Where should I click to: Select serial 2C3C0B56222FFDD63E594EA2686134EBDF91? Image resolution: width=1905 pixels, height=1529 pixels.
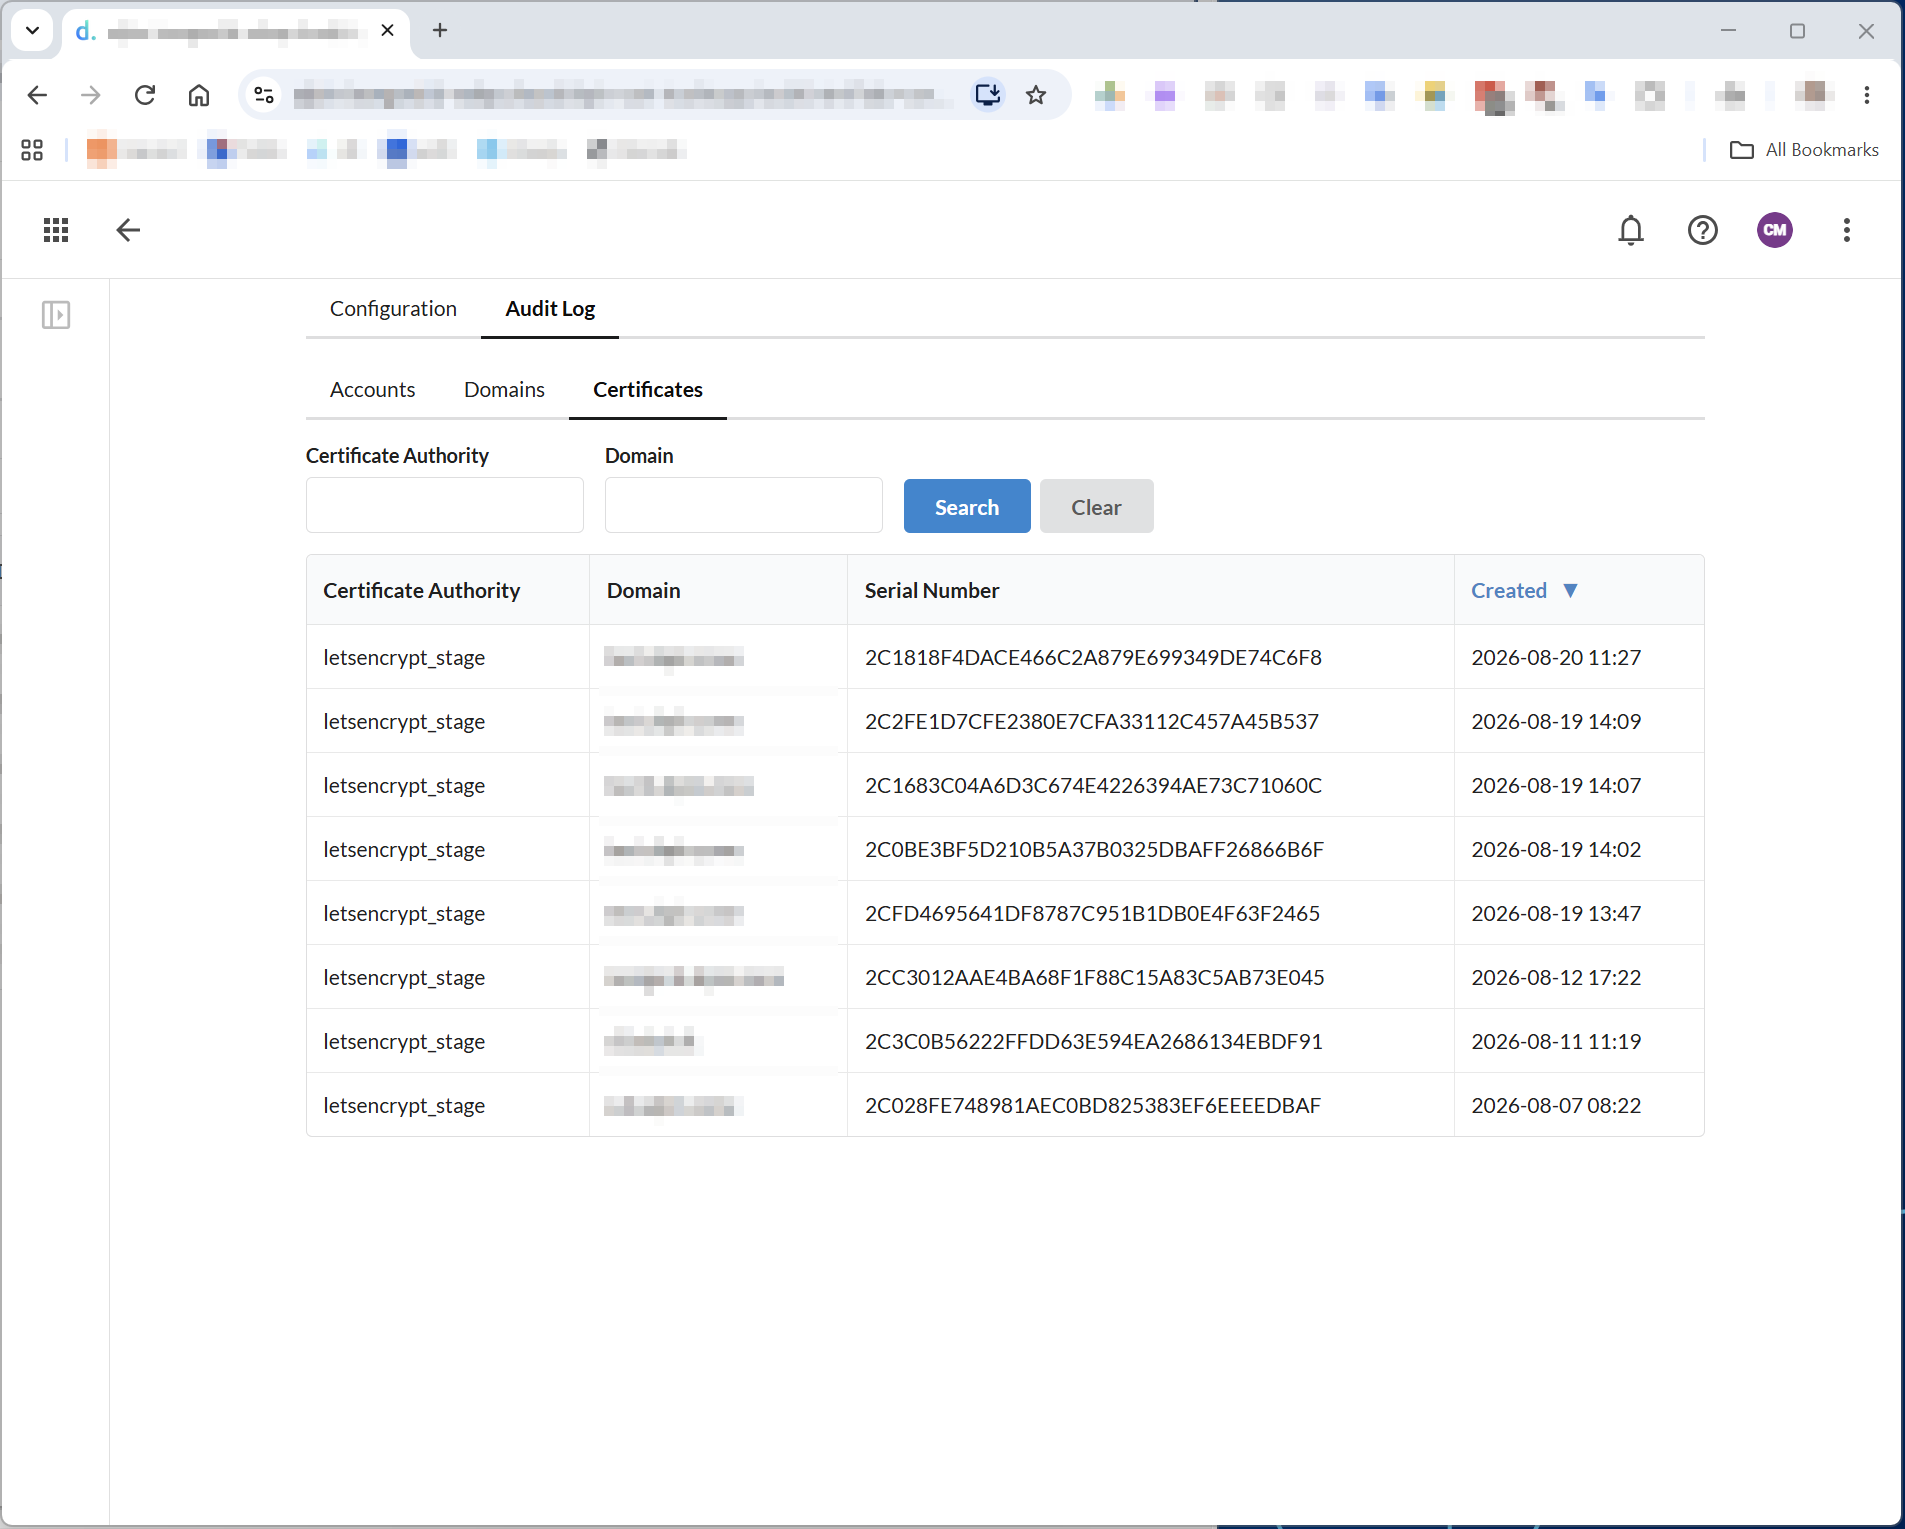click(1093, 1042)
